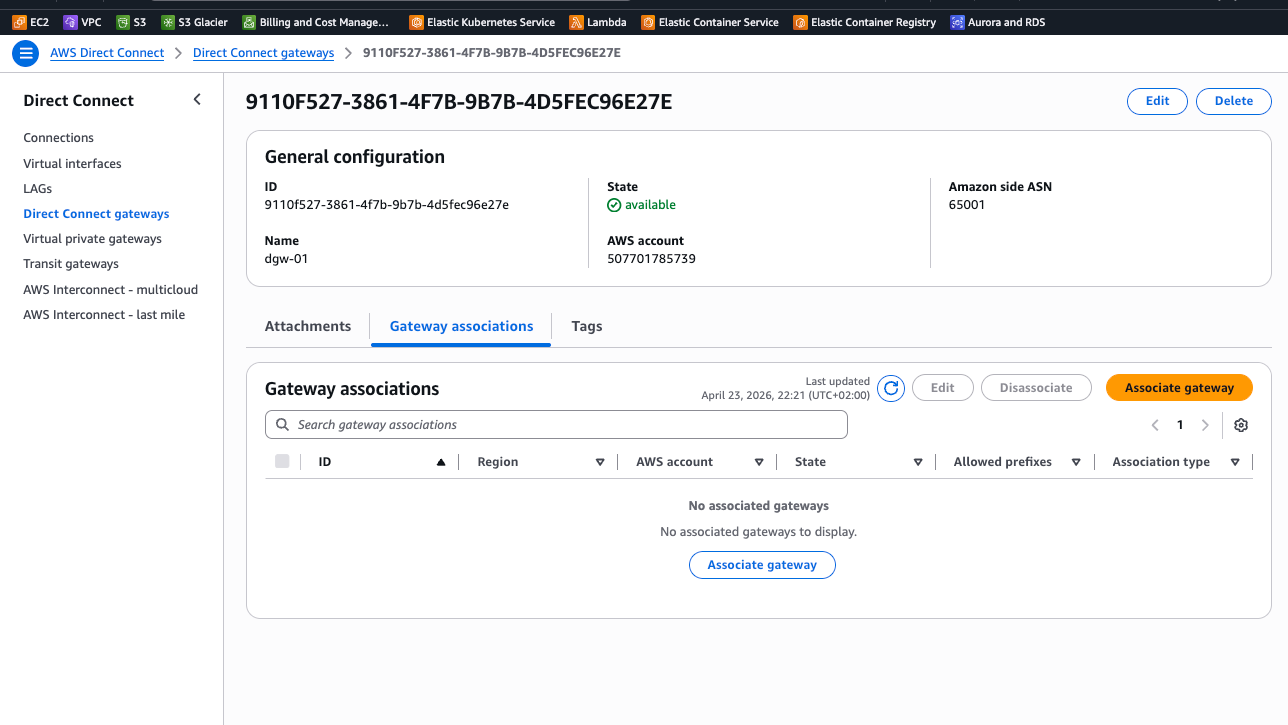The width and height of the screenshot is (1288, 725).
Task: Click the orange Associate gateway button
Action: 1179,388
